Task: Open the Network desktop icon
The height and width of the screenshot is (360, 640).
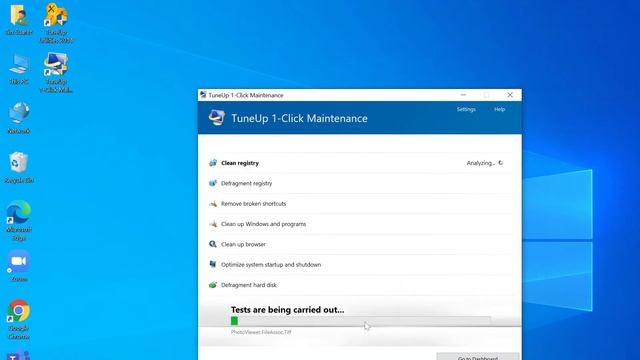Action: tap(19, 118)
